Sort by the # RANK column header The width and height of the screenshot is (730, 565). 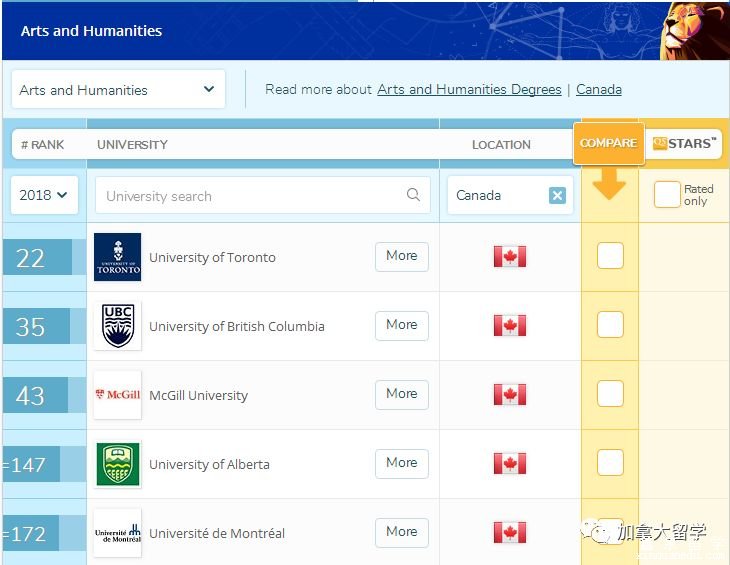click(x=42, y=145)
